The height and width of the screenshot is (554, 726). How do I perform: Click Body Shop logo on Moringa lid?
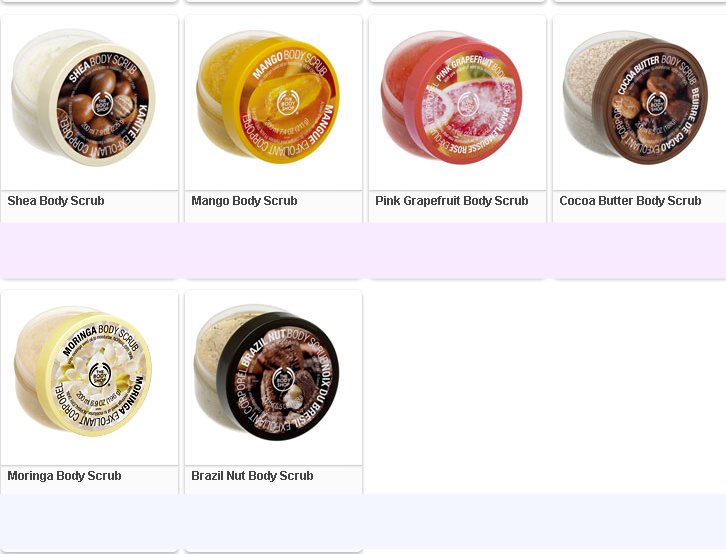point(100,375)
